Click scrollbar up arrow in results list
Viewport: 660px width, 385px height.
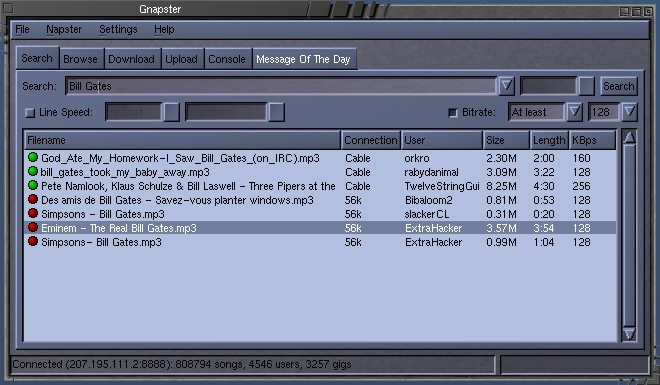(x=629, y=138)
